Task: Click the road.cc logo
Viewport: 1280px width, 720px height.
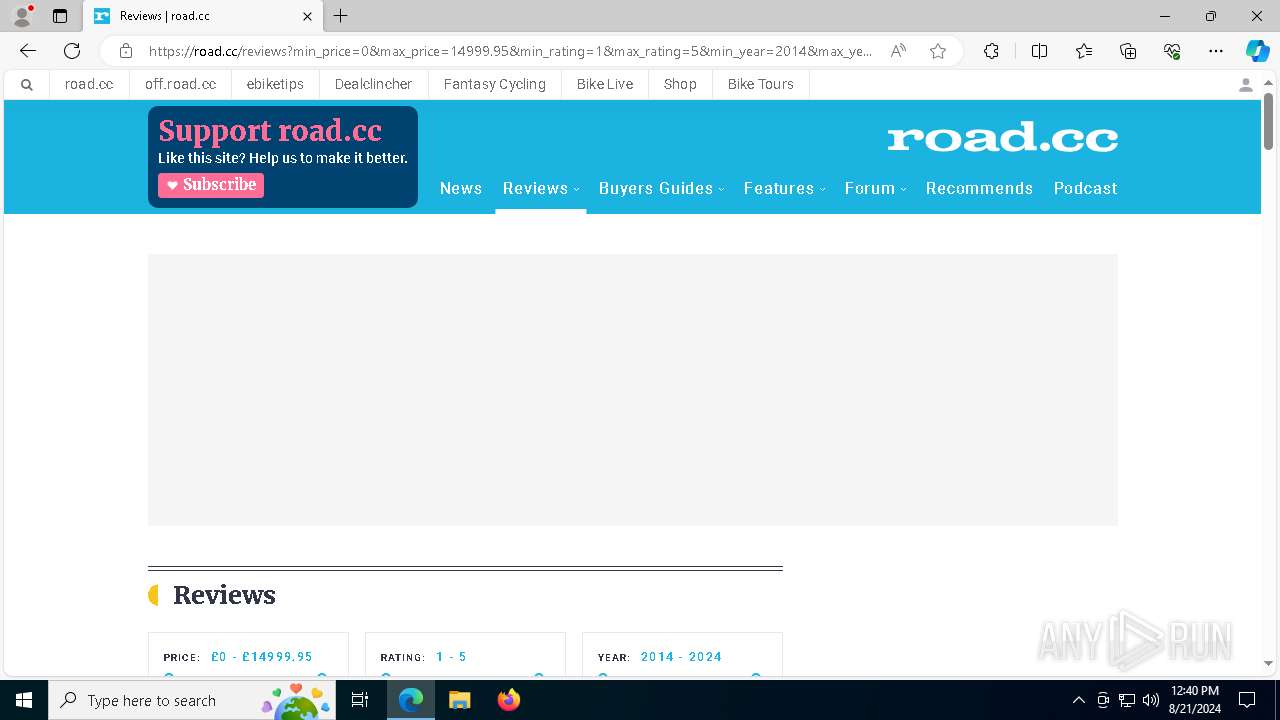Action: click(x=1002, y=137)
